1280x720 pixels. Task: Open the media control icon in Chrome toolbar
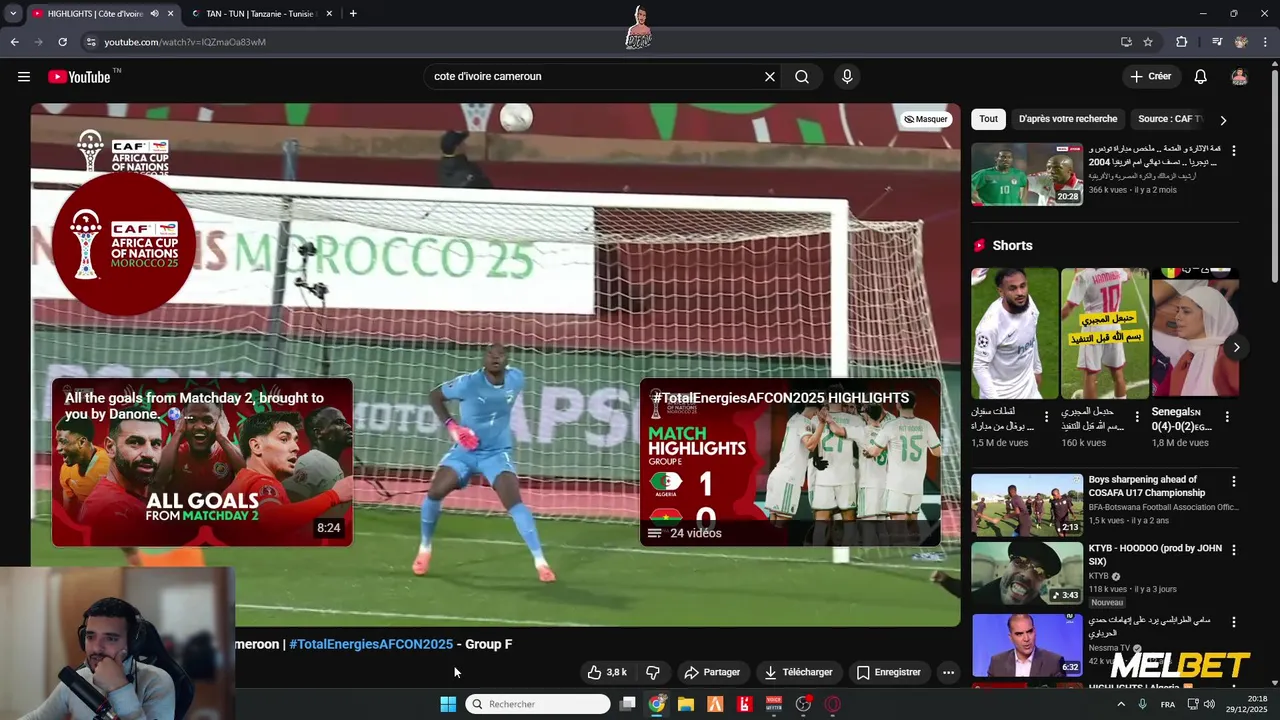coord(1216,42)
